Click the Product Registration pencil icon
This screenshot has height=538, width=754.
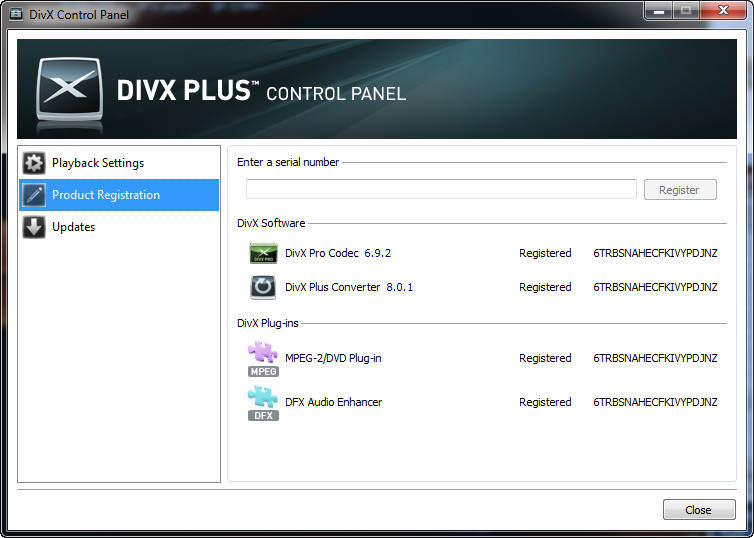pos(34,195)
